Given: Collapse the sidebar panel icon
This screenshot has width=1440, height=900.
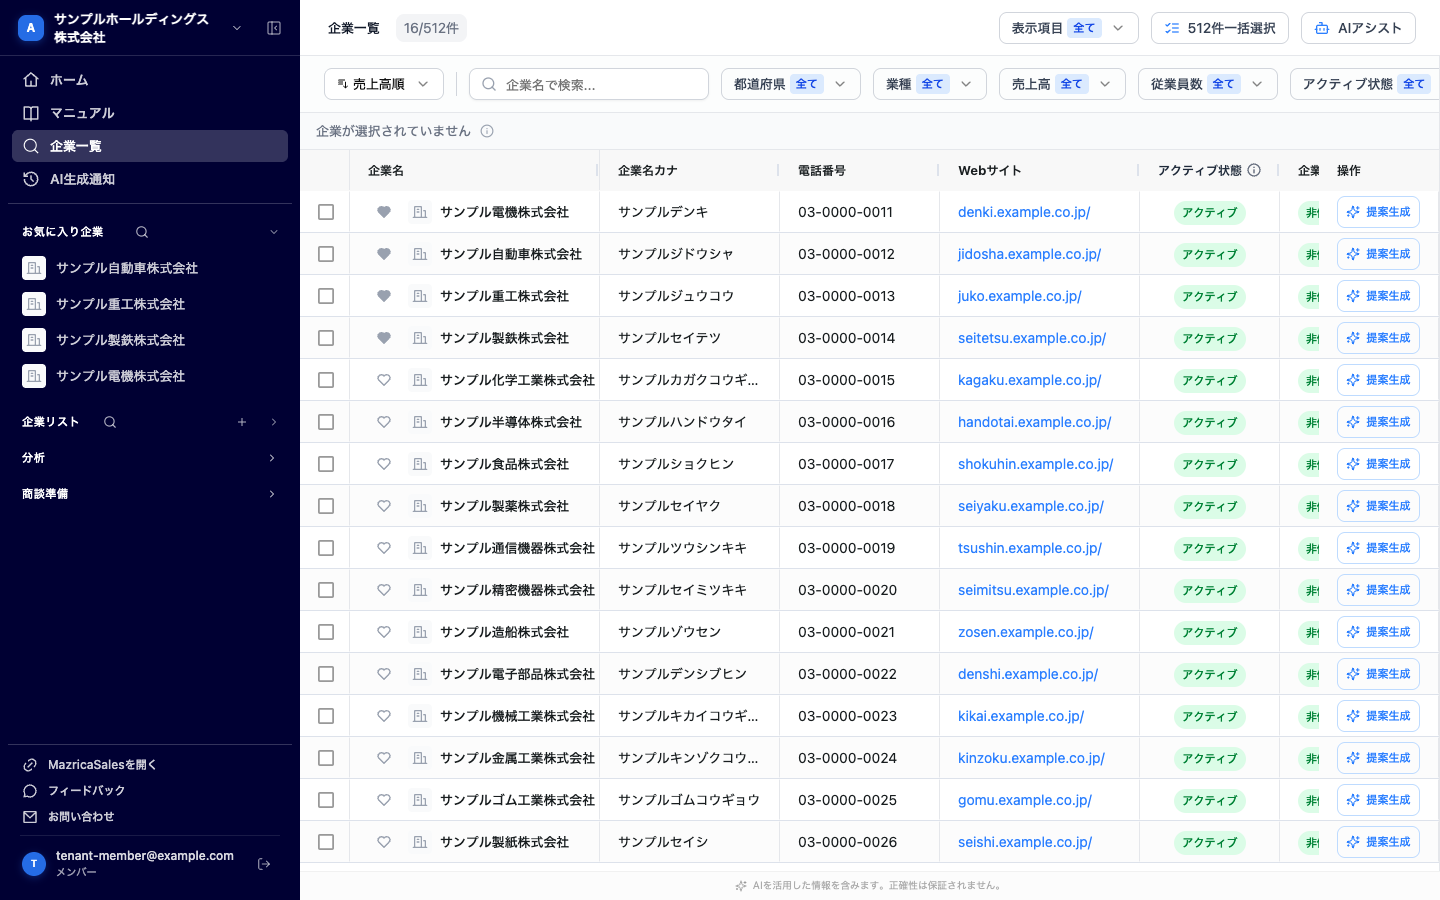Looking at the screenshot, I should 274,28.
